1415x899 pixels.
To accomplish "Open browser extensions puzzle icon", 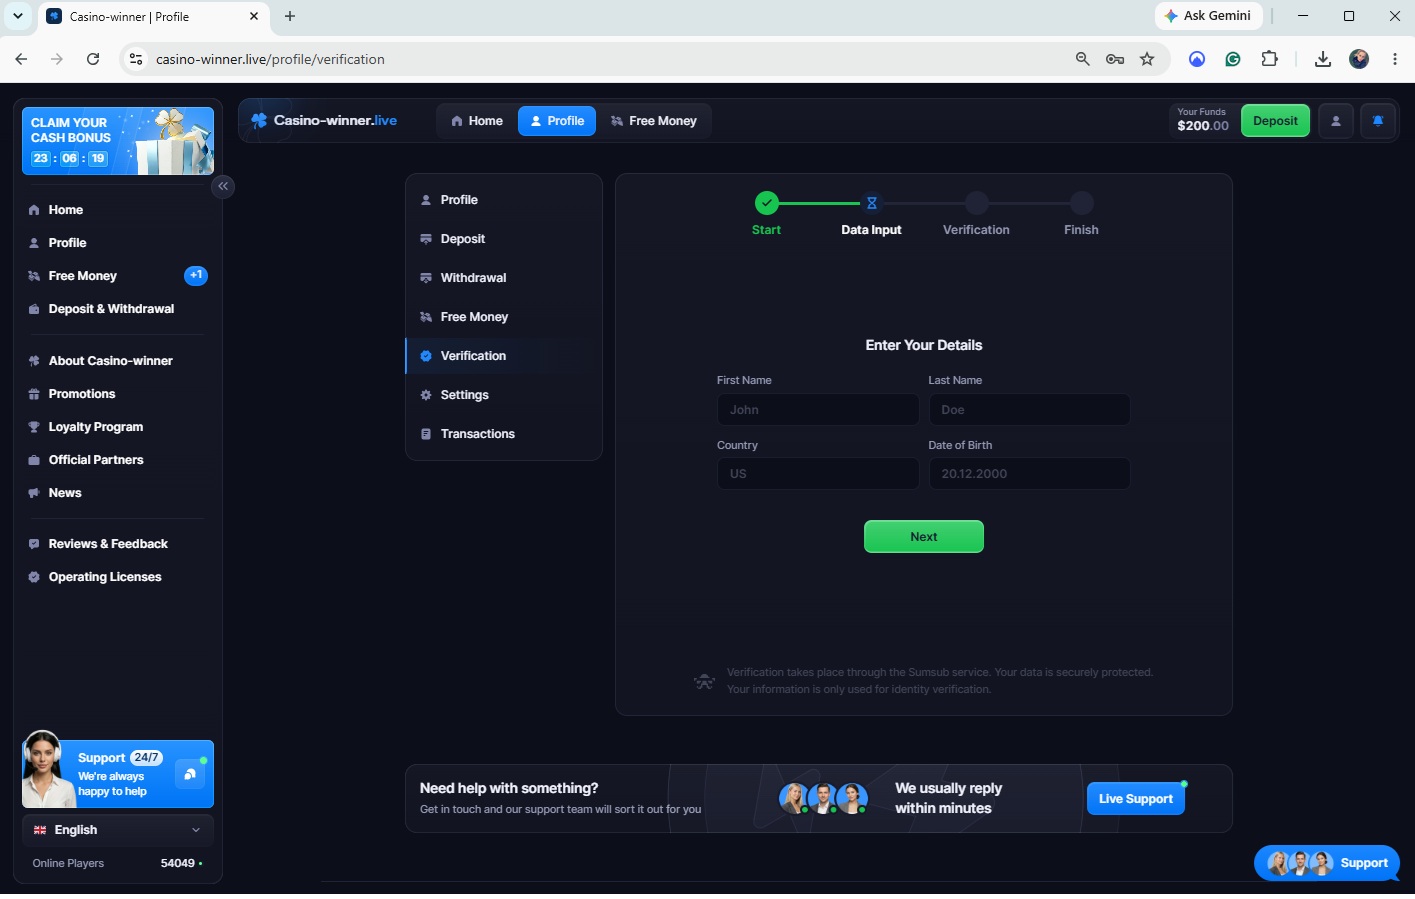I will pyautogui.click(x=1269, y=59).
